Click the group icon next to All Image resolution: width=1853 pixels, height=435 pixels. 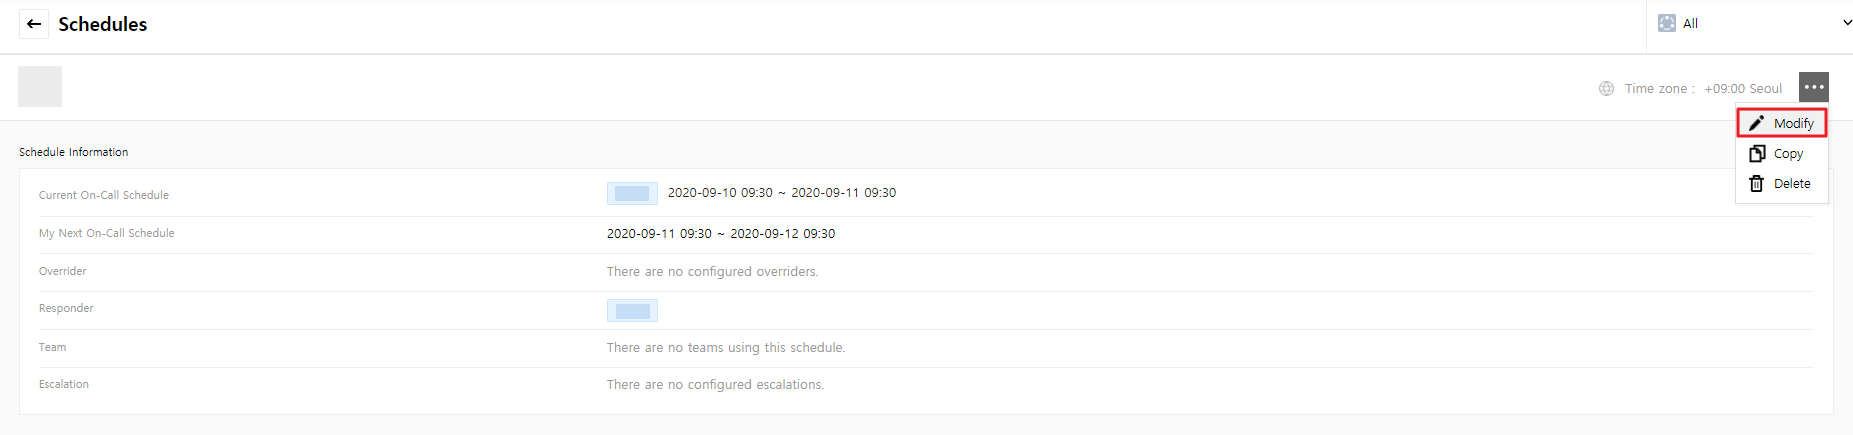click(1667, 23)
